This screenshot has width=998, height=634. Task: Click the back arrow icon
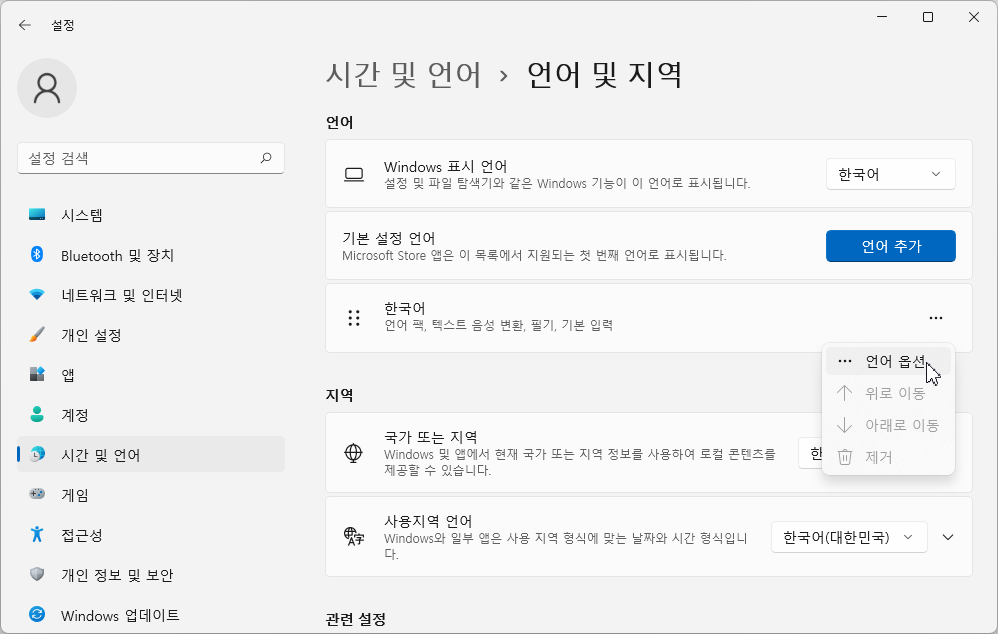coord(25,25)
